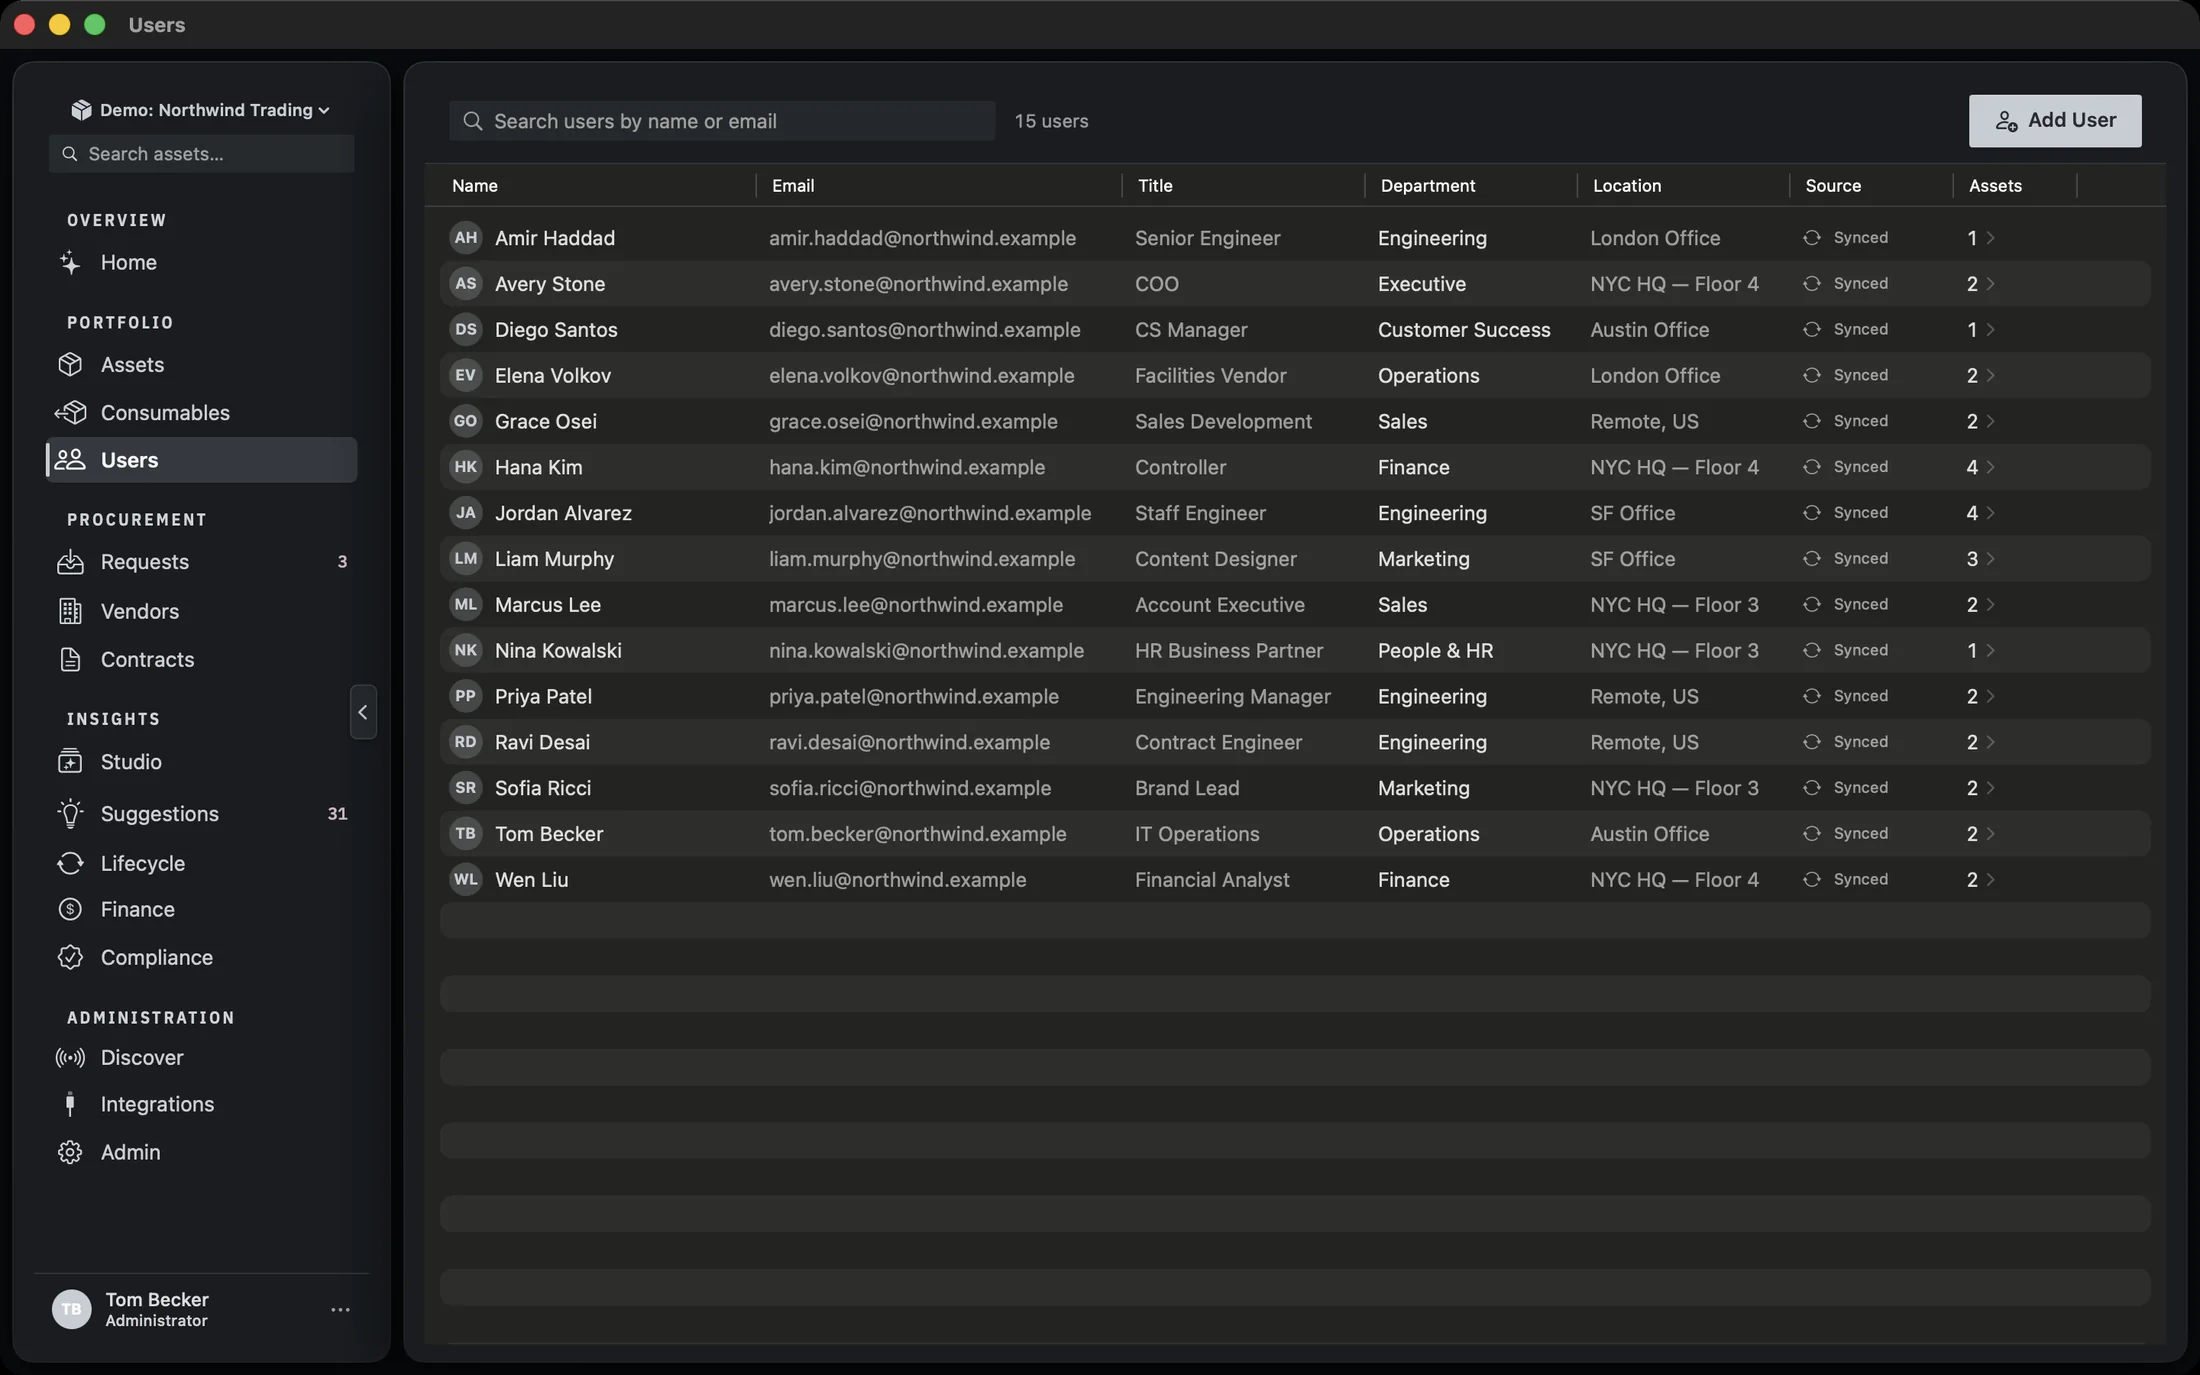Click the AH avatar for Amir Haddad

click(465, 238)
